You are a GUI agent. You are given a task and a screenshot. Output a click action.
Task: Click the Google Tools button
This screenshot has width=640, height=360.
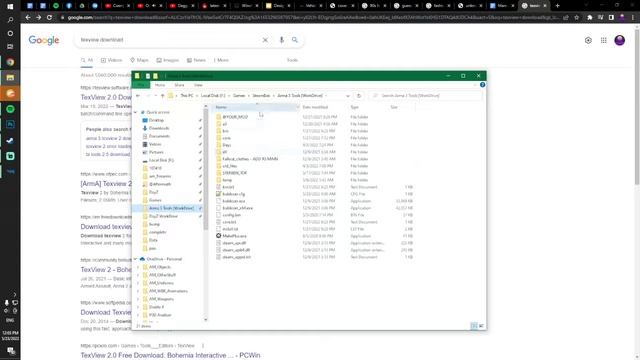pos(292,60)
